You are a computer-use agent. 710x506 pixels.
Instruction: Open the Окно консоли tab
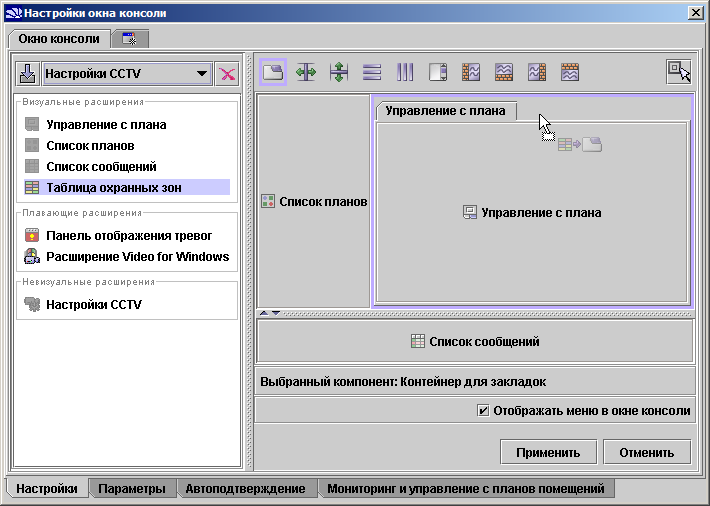coord(59,39)
